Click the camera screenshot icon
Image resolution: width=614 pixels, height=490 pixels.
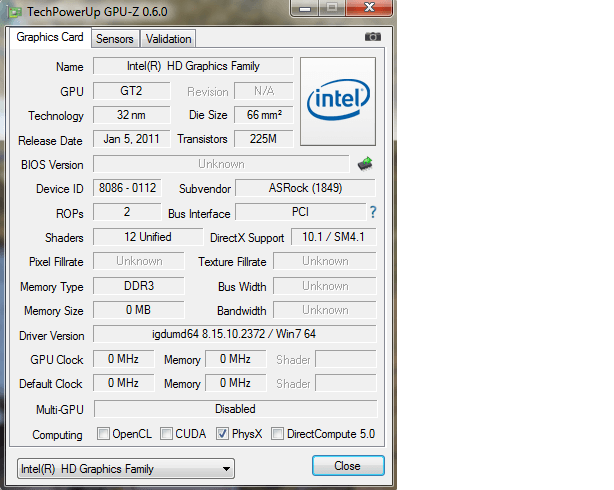(x=372, y=36)
